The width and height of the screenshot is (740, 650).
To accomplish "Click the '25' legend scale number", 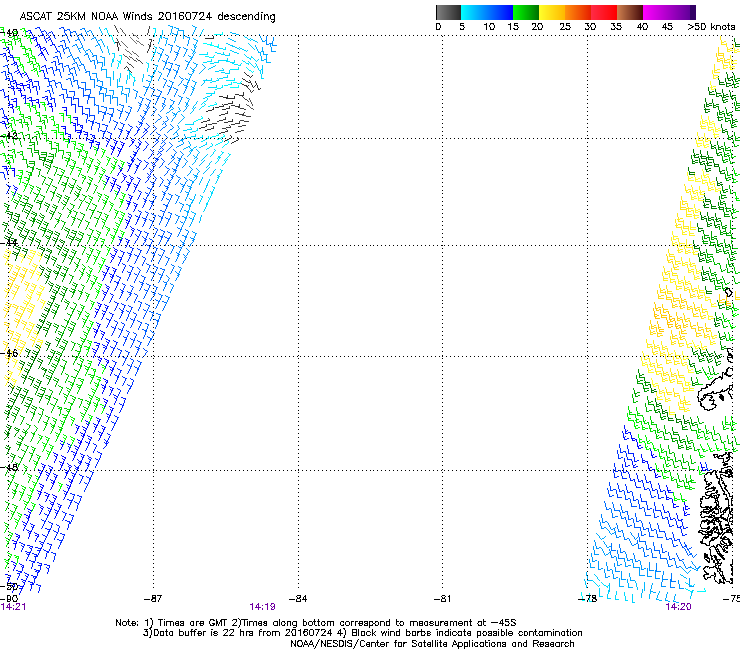I will [x=565, y=27].
